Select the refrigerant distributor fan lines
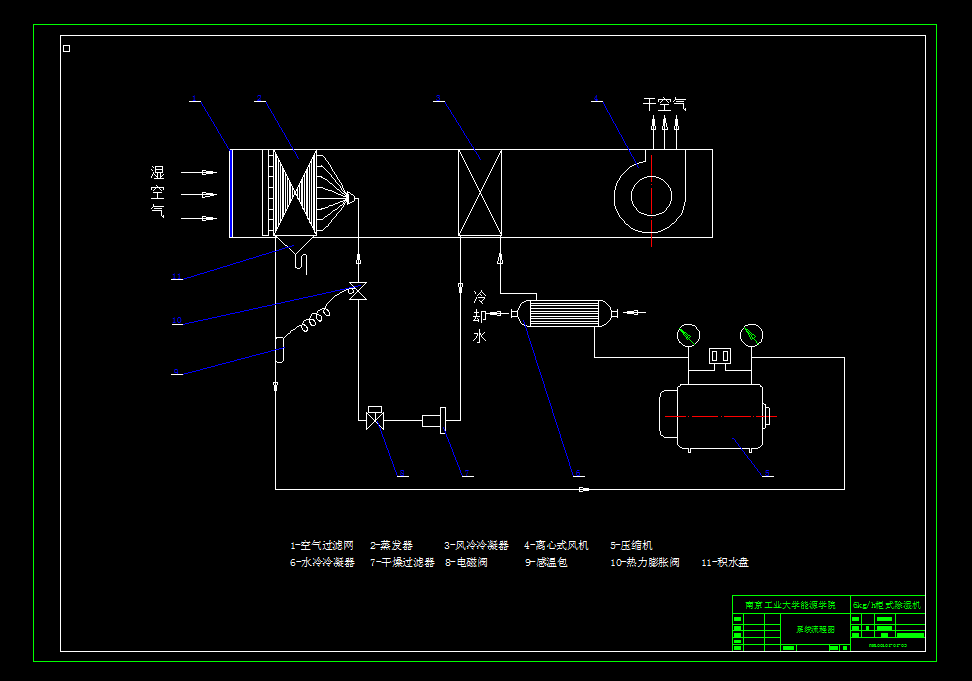The width and height of the screenshot is (972, 681). pyautogui.click(x=337, y=193)
